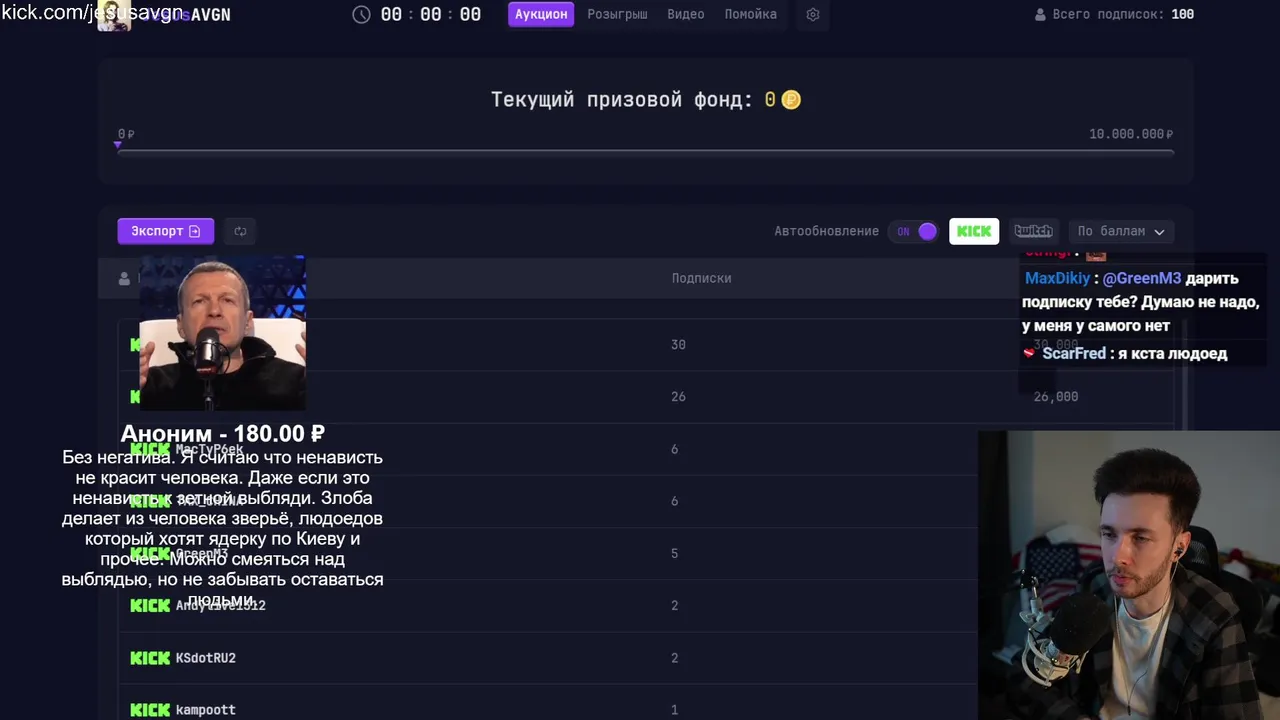1280x720 pixels.
Task: Click the prize fund progress bar
Action: (x=645, y=152)
